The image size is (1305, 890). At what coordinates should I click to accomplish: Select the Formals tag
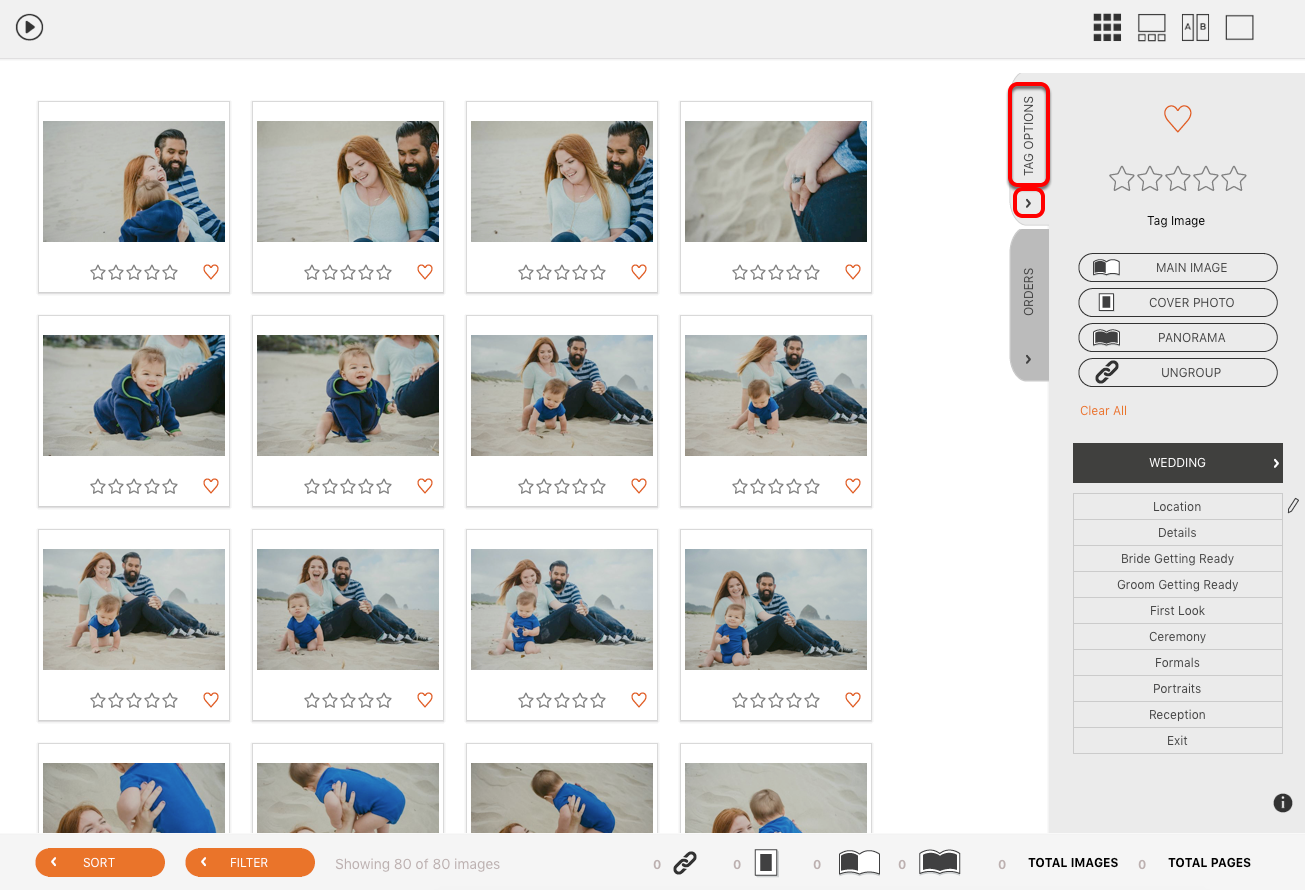click(1177, 663)
